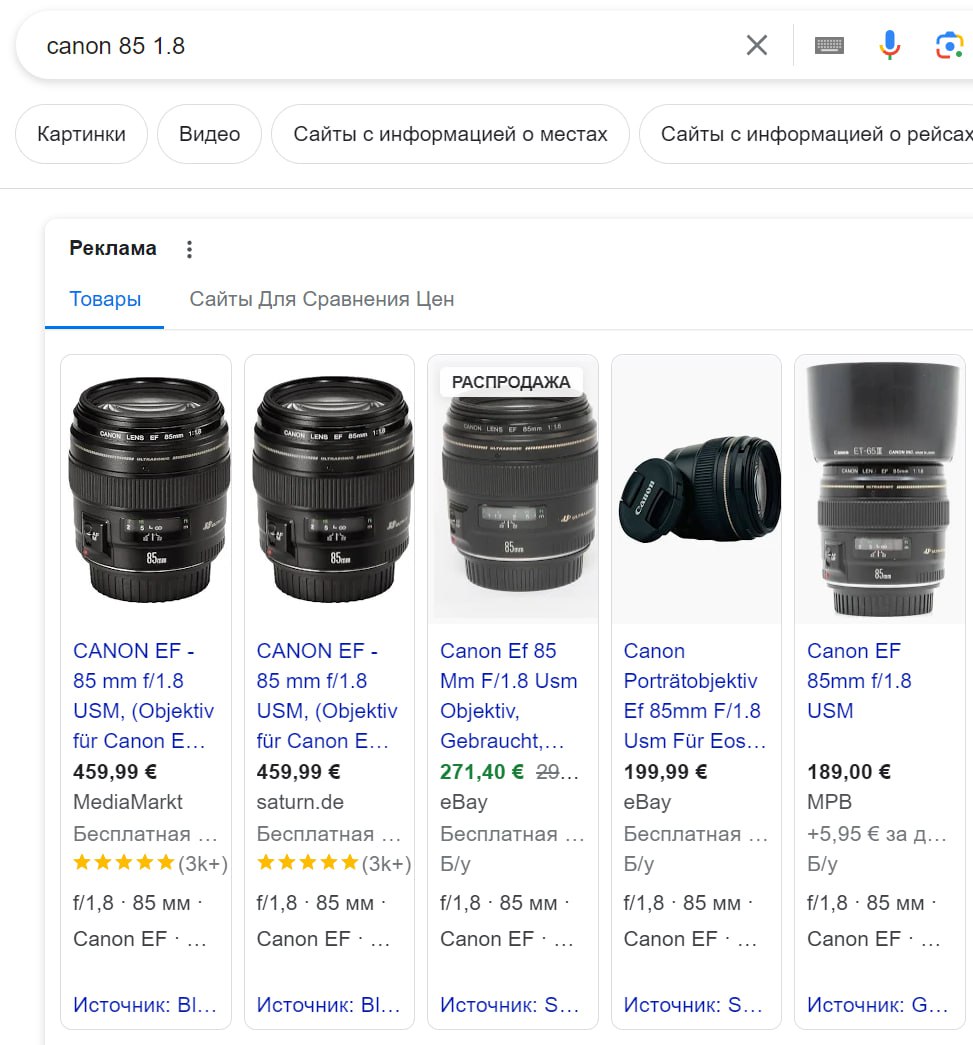Filter by Сайты с информацией о местах
The width and height of the screenshot is (973, 1045).
[x=450, y=134]
